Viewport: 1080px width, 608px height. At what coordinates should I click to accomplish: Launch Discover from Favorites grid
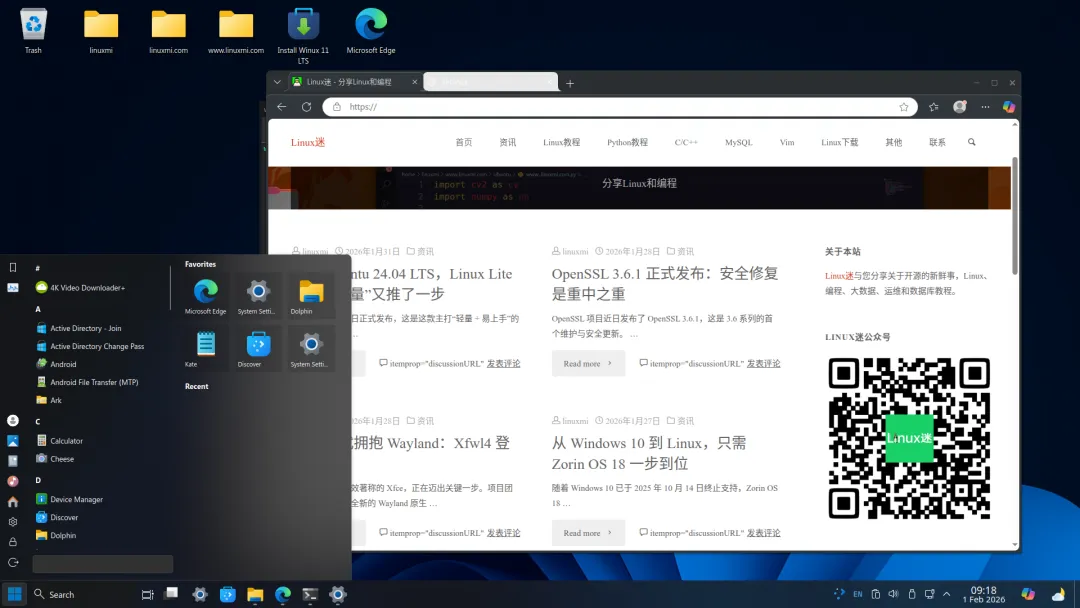[x=258, y=348]
